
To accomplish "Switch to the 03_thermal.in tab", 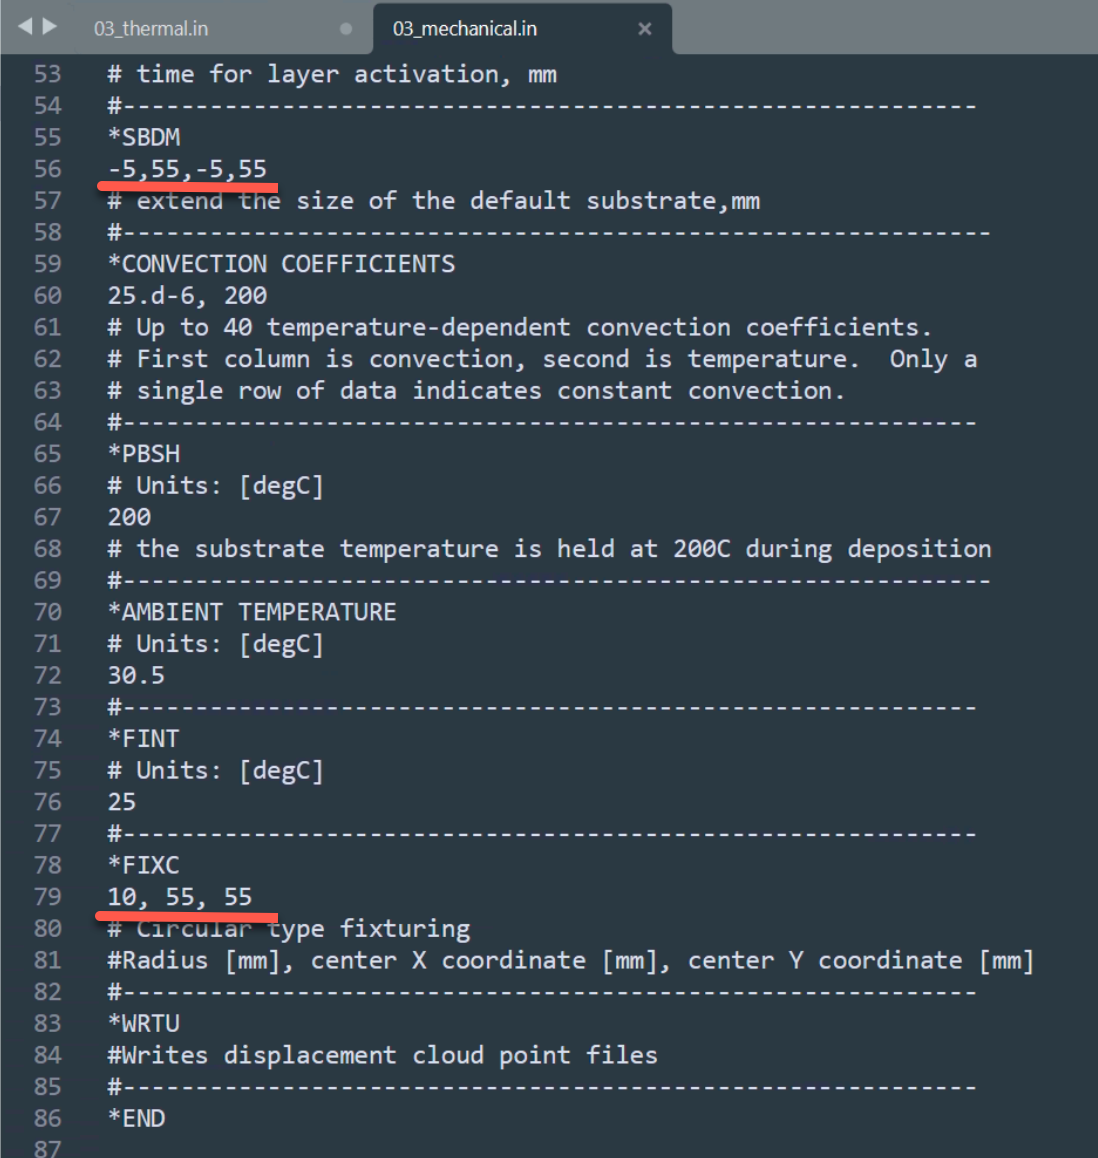I will tap(151, 29).
